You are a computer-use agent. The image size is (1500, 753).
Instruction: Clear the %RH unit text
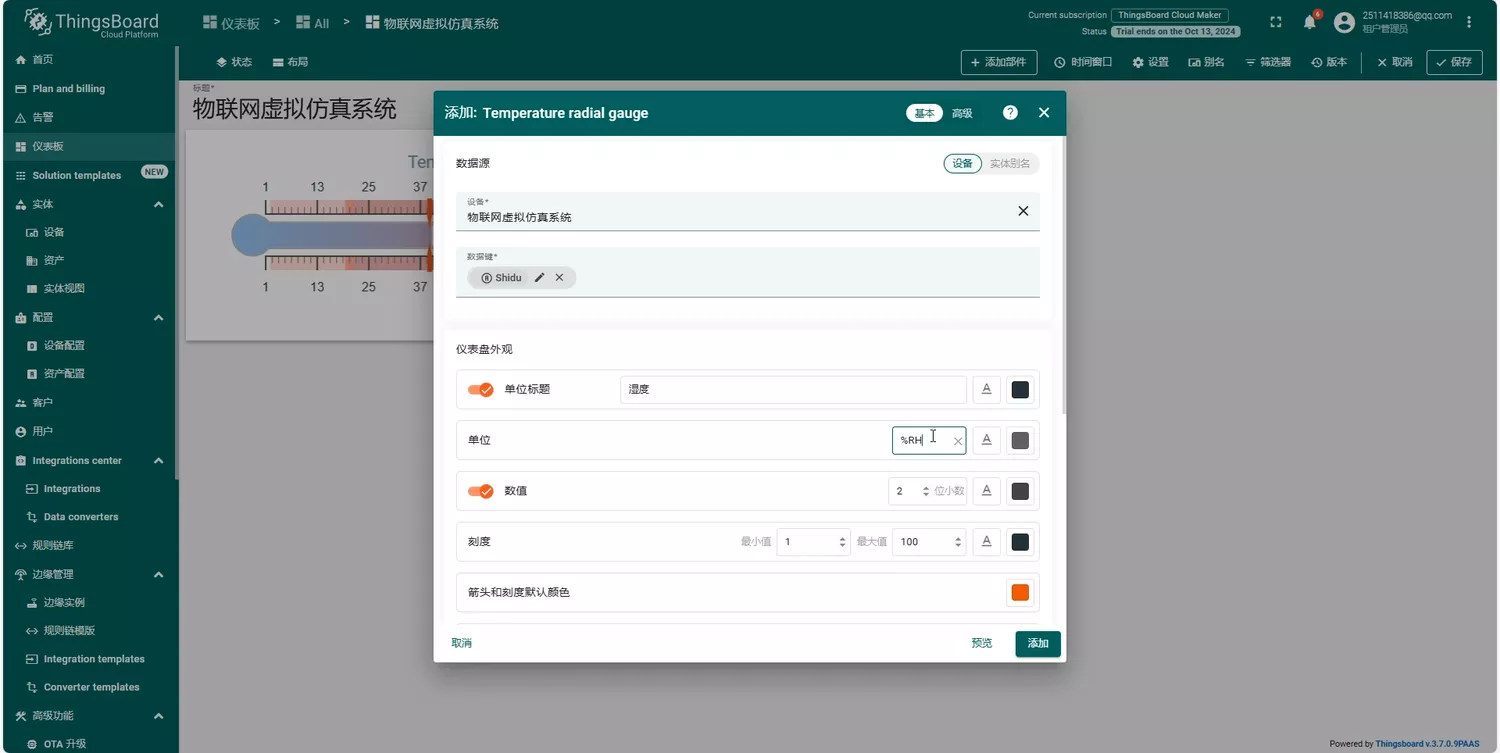957,441
